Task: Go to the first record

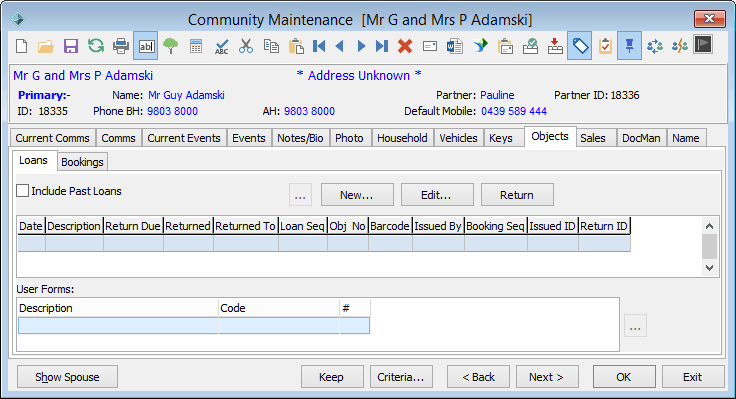Action: tap(319, 46)
